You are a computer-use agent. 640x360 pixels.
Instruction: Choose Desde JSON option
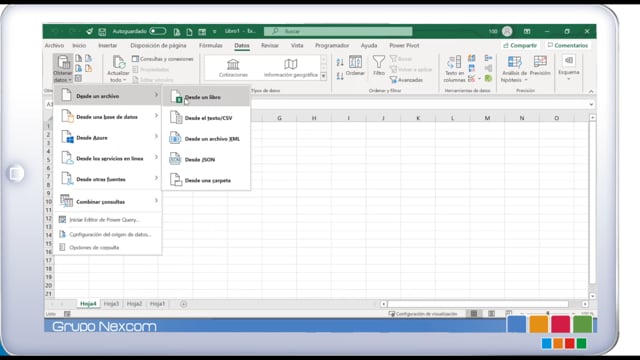tap(206, 160)
